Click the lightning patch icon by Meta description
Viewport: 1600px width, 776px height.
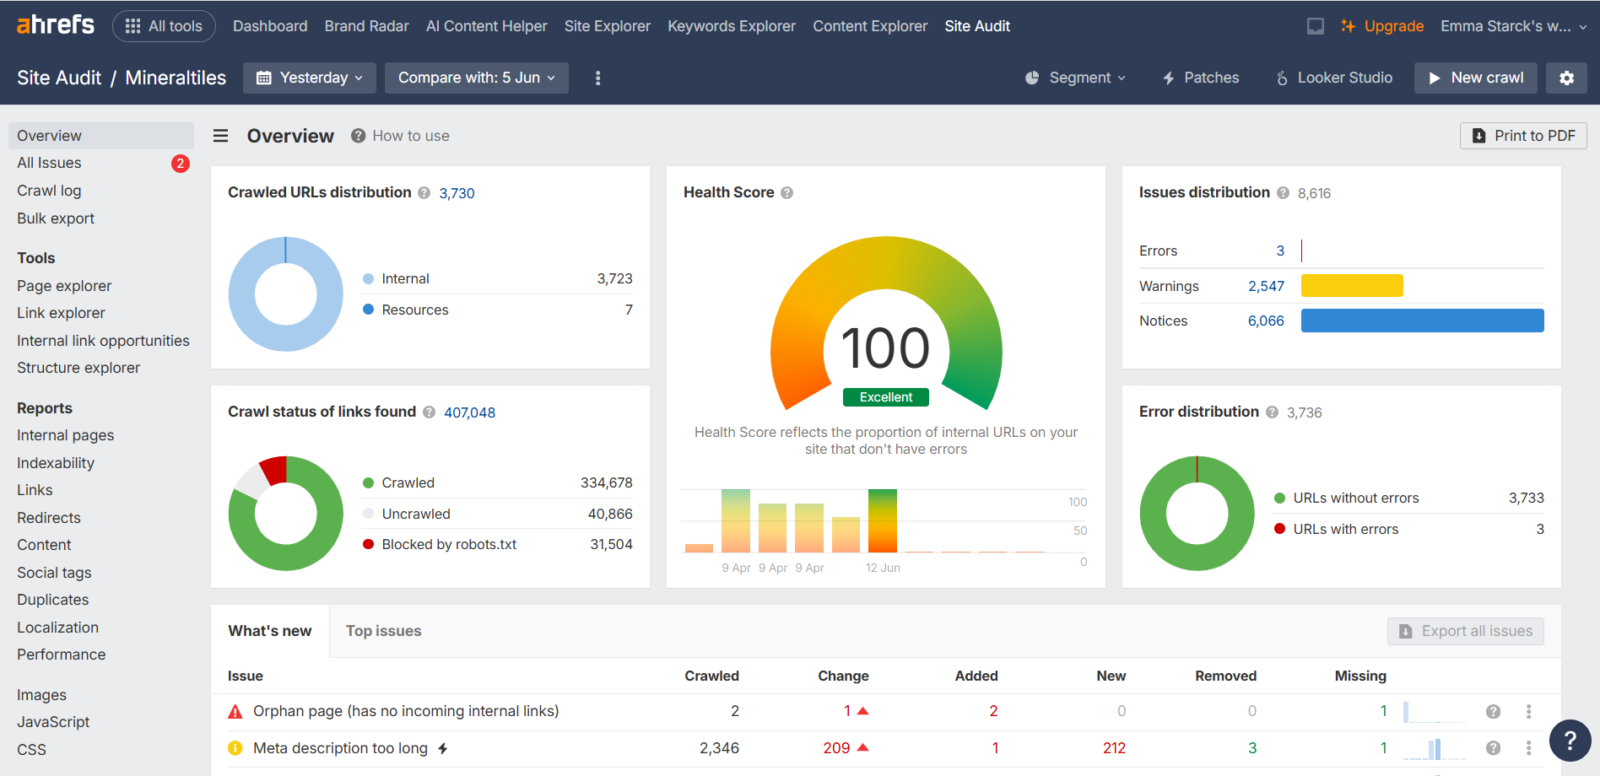[443, 749]
